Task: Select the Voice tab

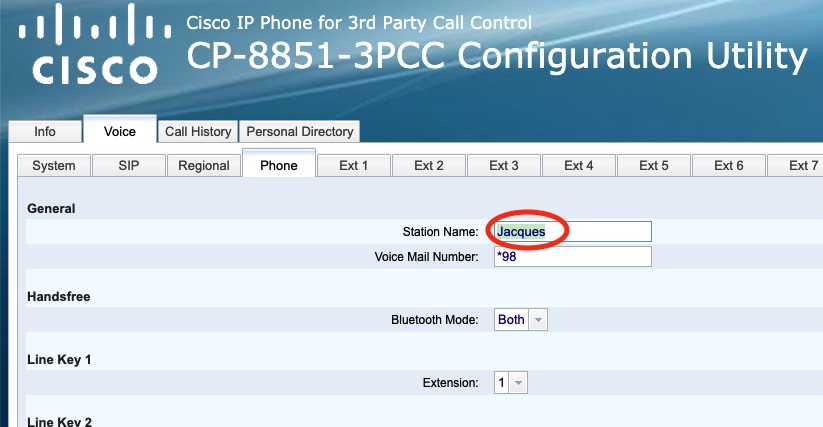Action: (120, 131)
